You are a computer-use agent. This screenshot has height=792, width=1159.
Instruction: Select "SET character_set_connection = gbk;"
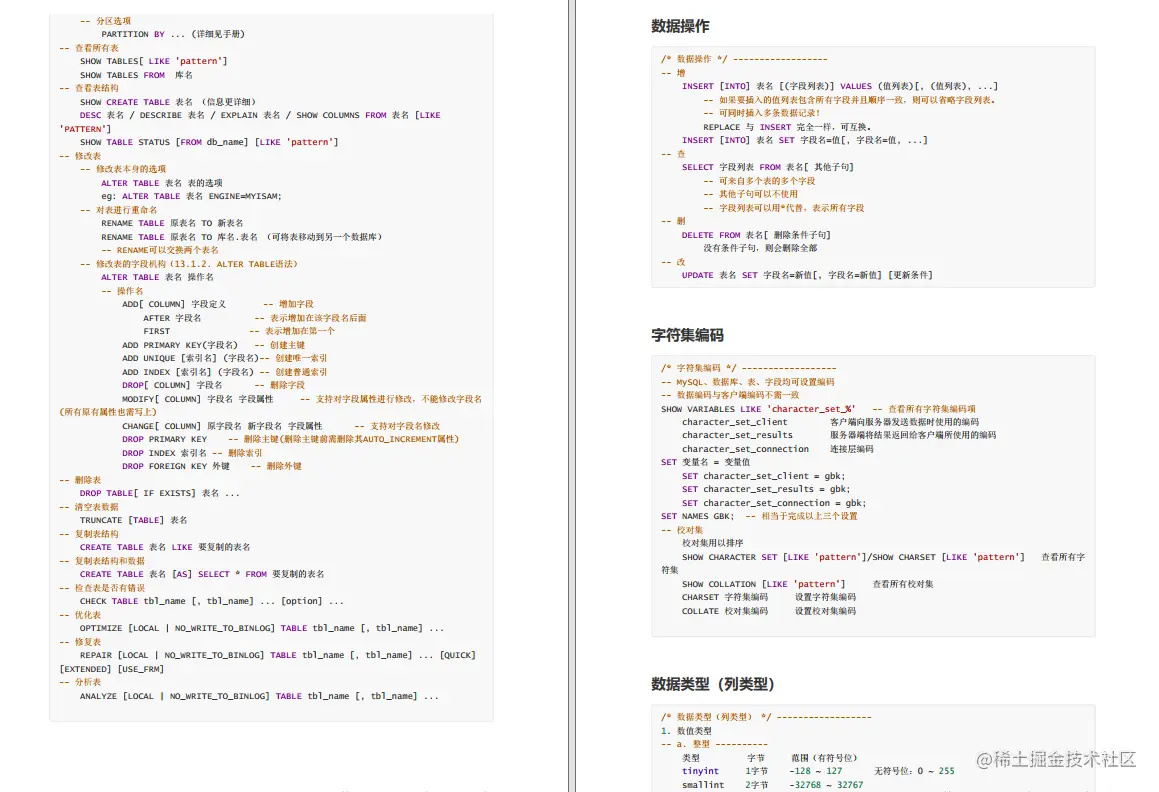[774, 503]
